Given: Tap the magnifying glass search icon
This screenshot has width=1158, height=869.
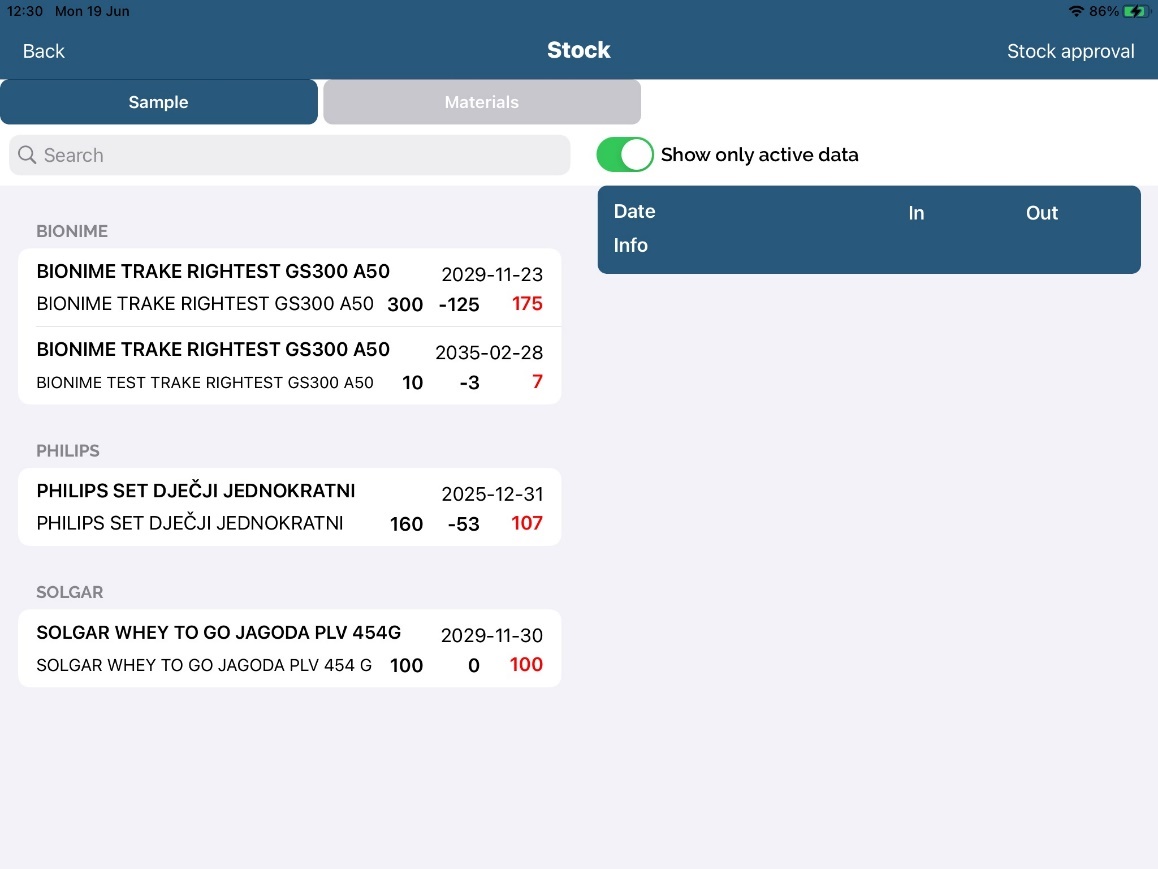Looking at the screenshot, I should 27,155.
